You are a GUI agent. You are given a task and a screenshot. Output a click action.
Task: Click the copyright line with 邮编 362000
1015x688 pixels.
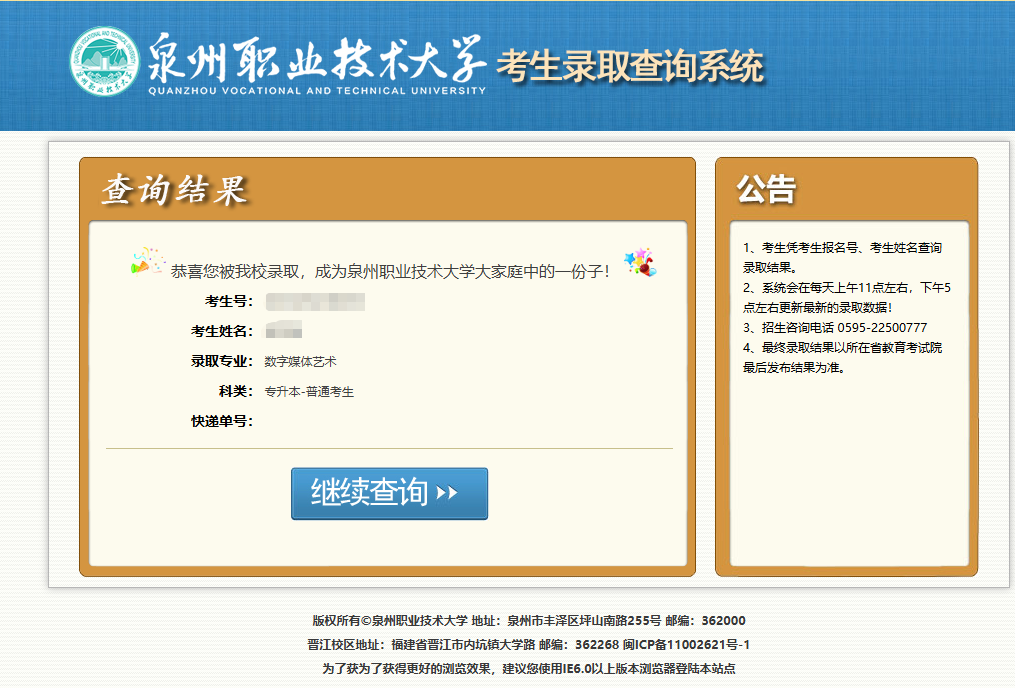(529, 621)
